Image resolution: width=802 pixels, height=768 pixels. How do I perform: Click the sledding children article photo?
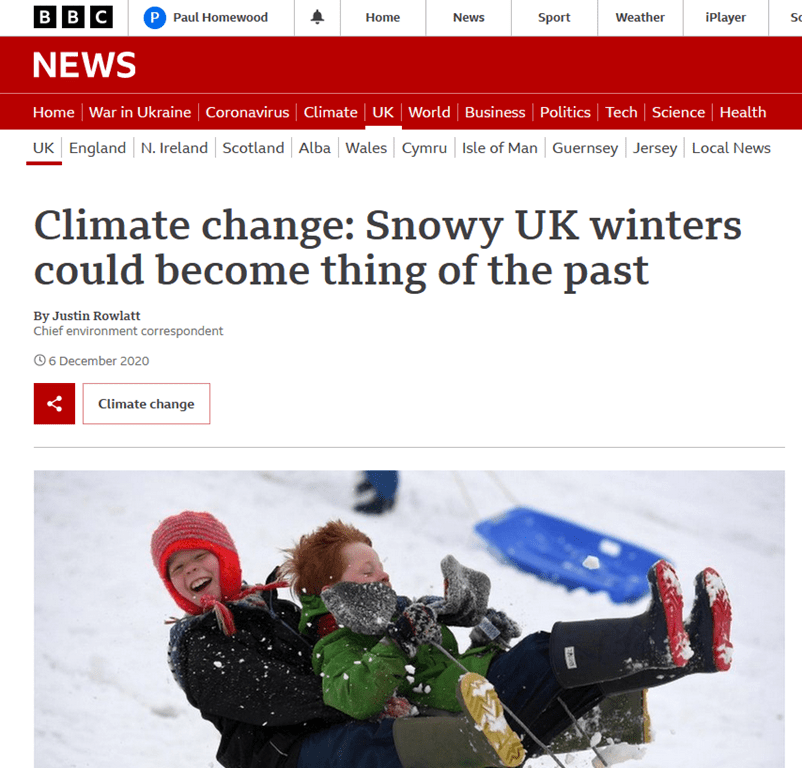pos(409,619)
